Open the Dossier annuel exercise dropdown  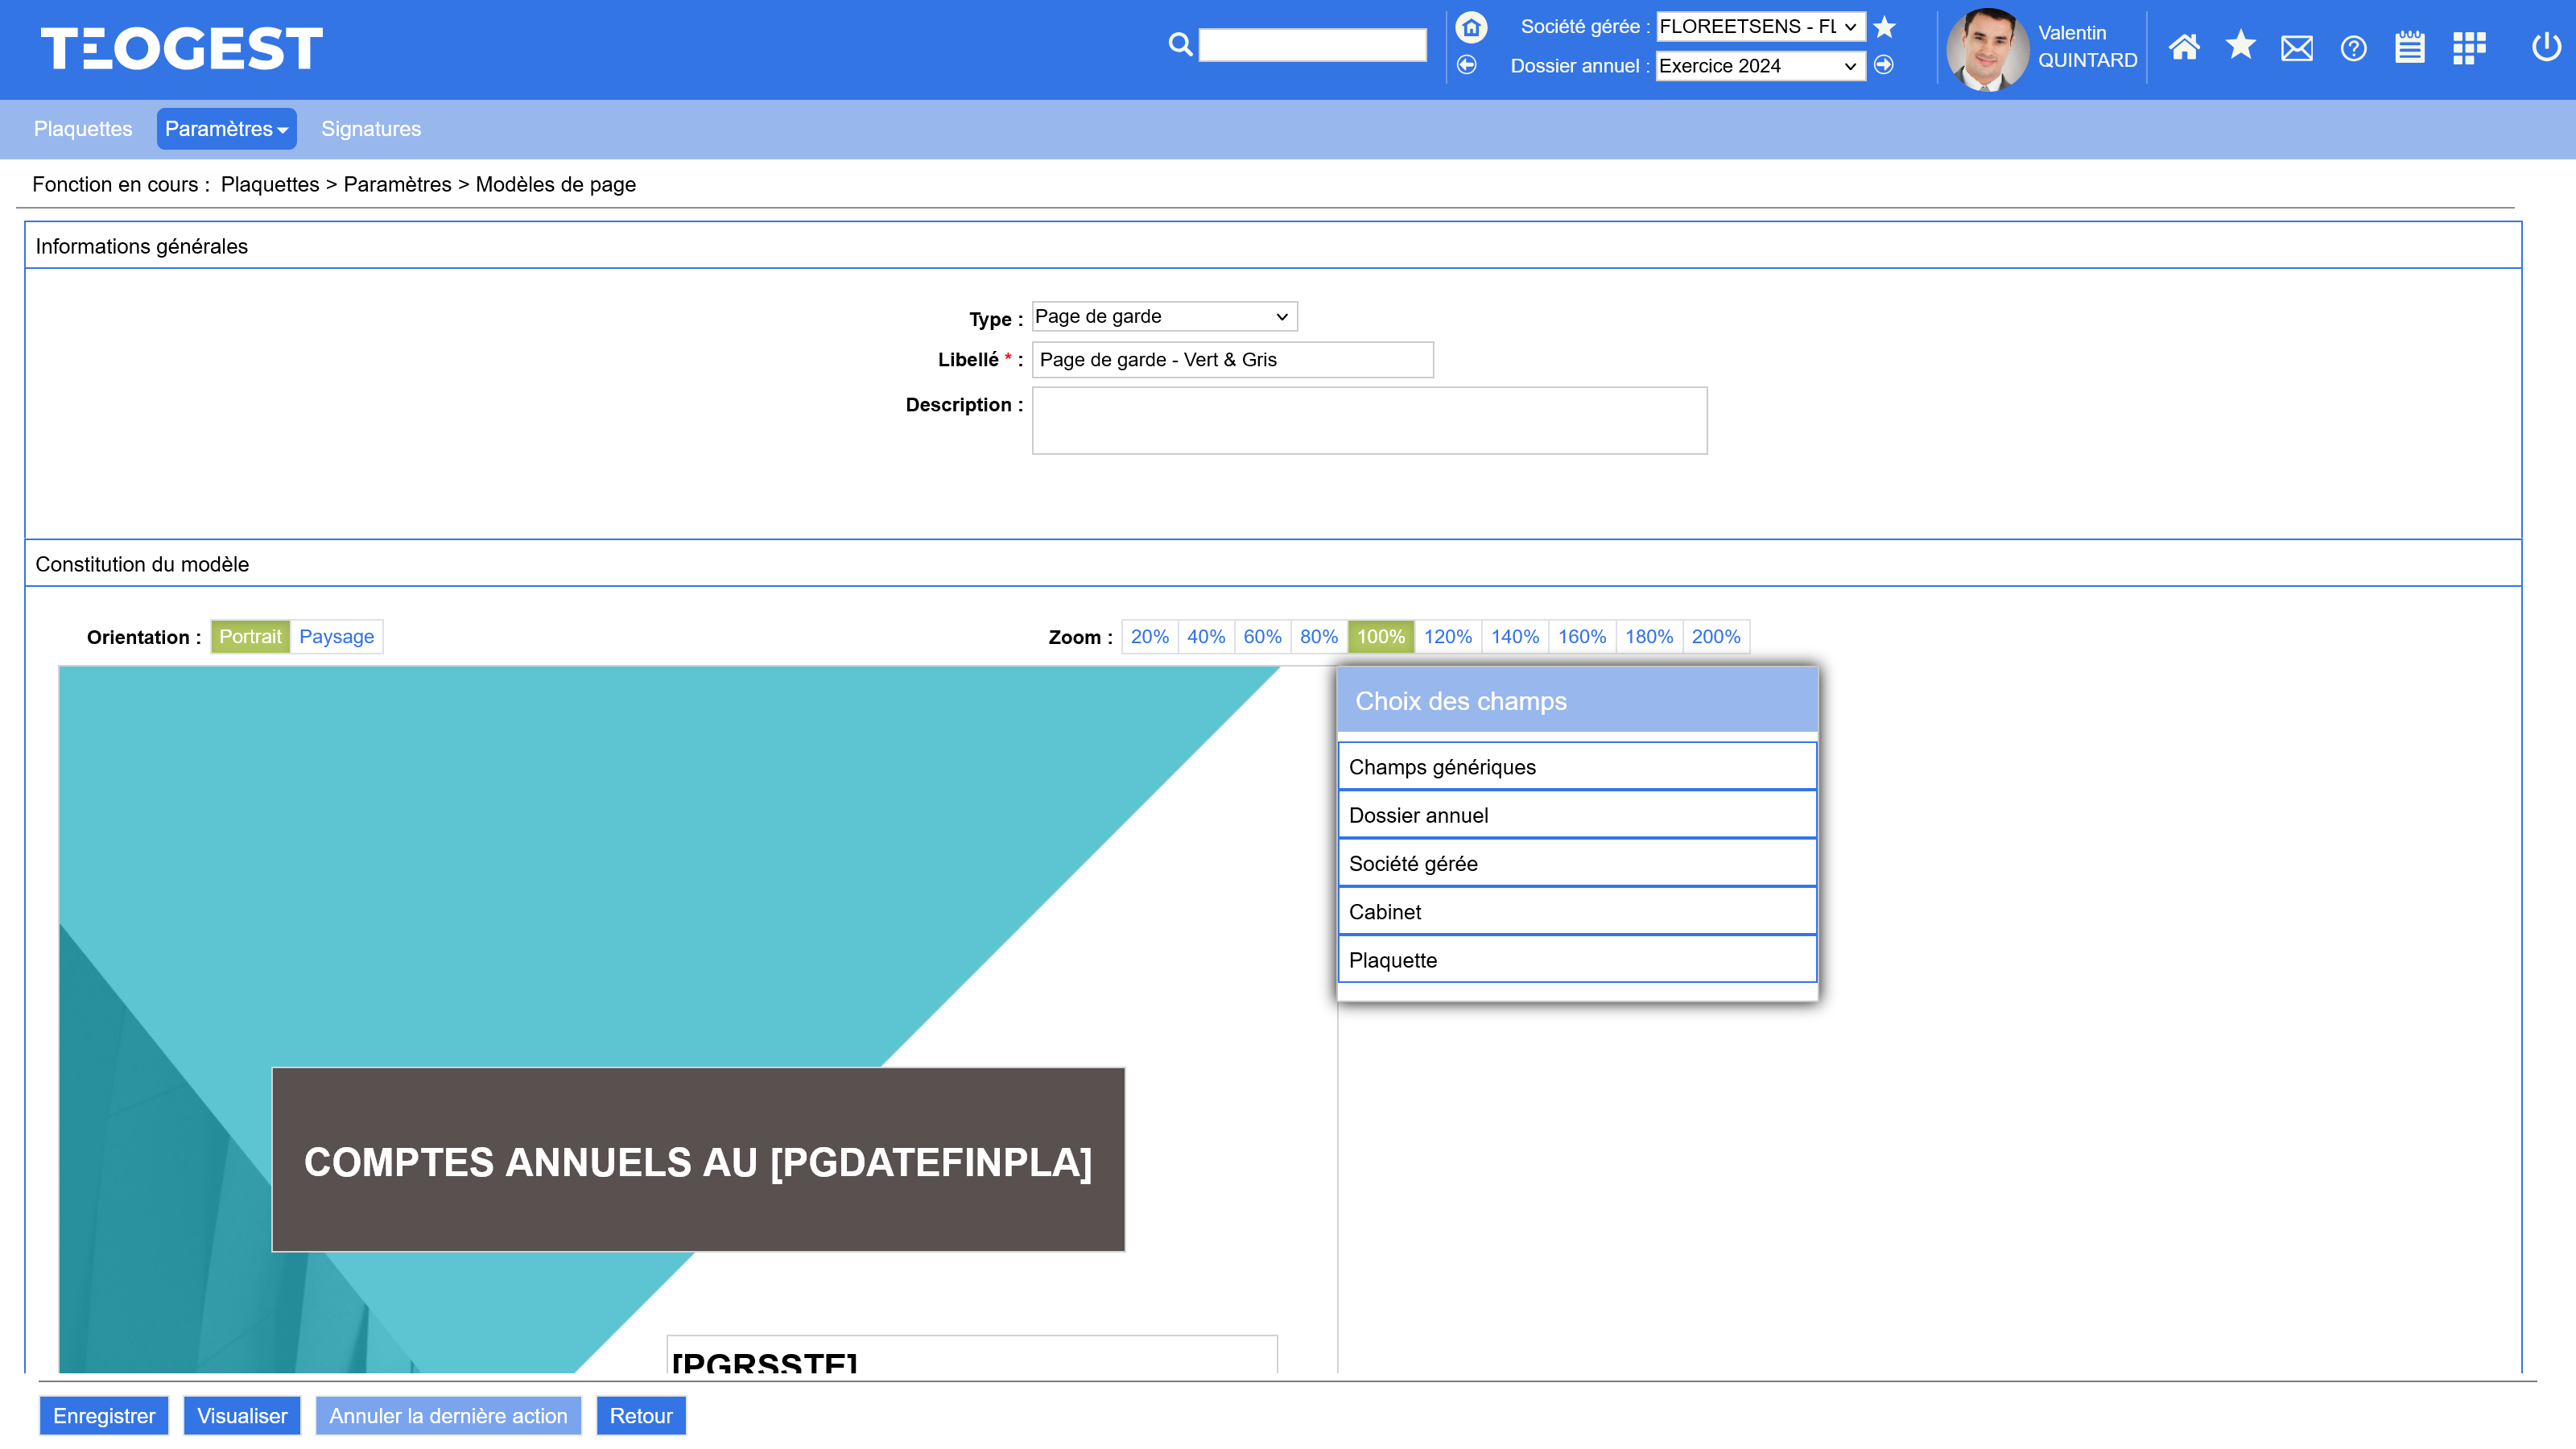click(x=1759, y=66)
